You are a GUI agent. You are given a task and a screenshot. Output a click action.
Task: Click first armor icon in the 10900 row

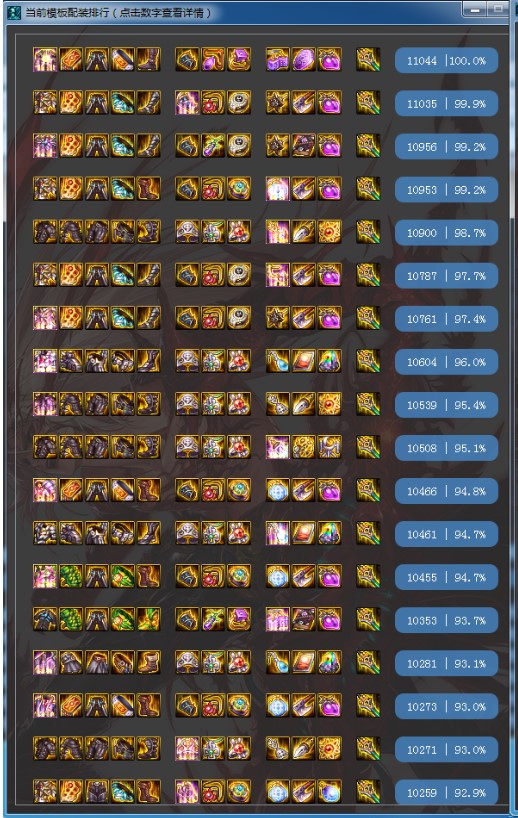tap(45, 232)
